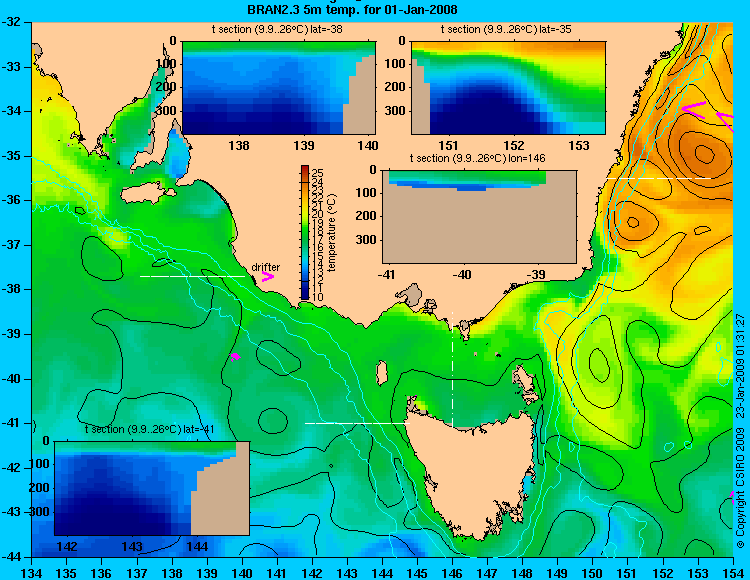Click the '134' longitude label on bottom axis
Image resolution: width=750 pixels, height=580 pixels.
click(32, 573)
